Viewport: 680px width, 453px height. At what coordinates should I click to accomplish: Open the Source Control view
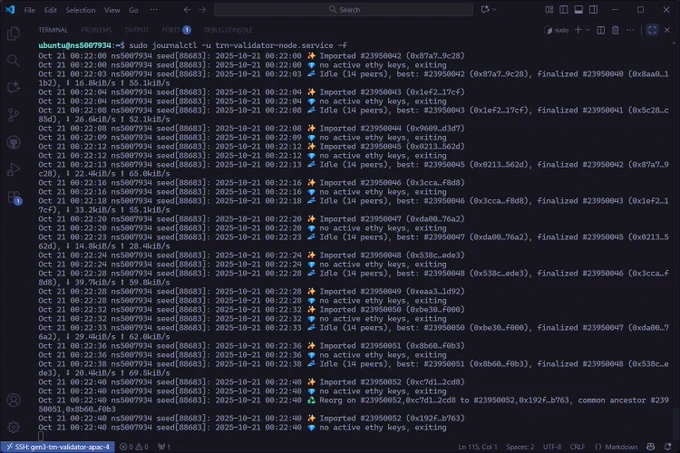point(13,115)
